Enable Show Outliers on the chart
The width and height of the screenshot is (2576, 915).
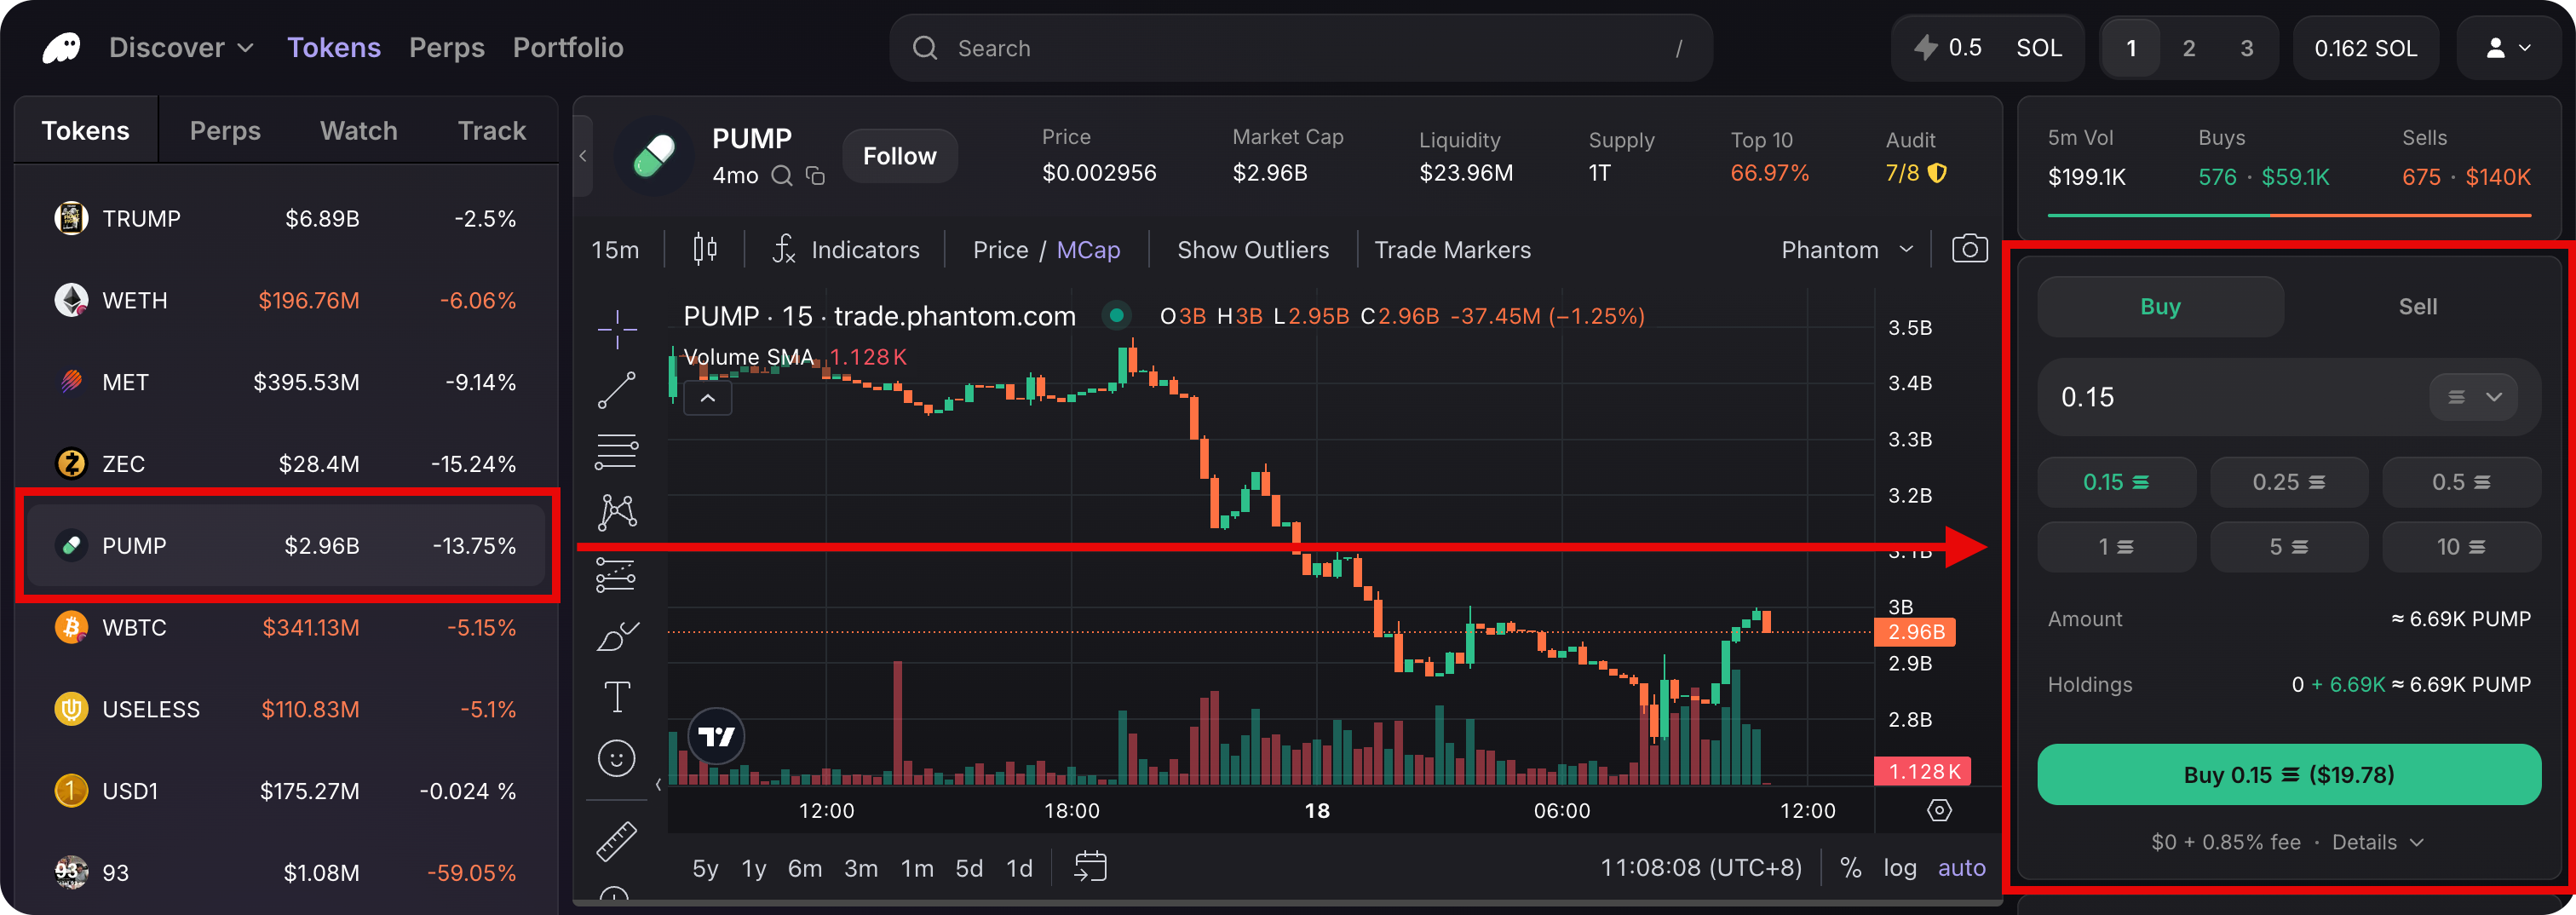(1253, 249)
